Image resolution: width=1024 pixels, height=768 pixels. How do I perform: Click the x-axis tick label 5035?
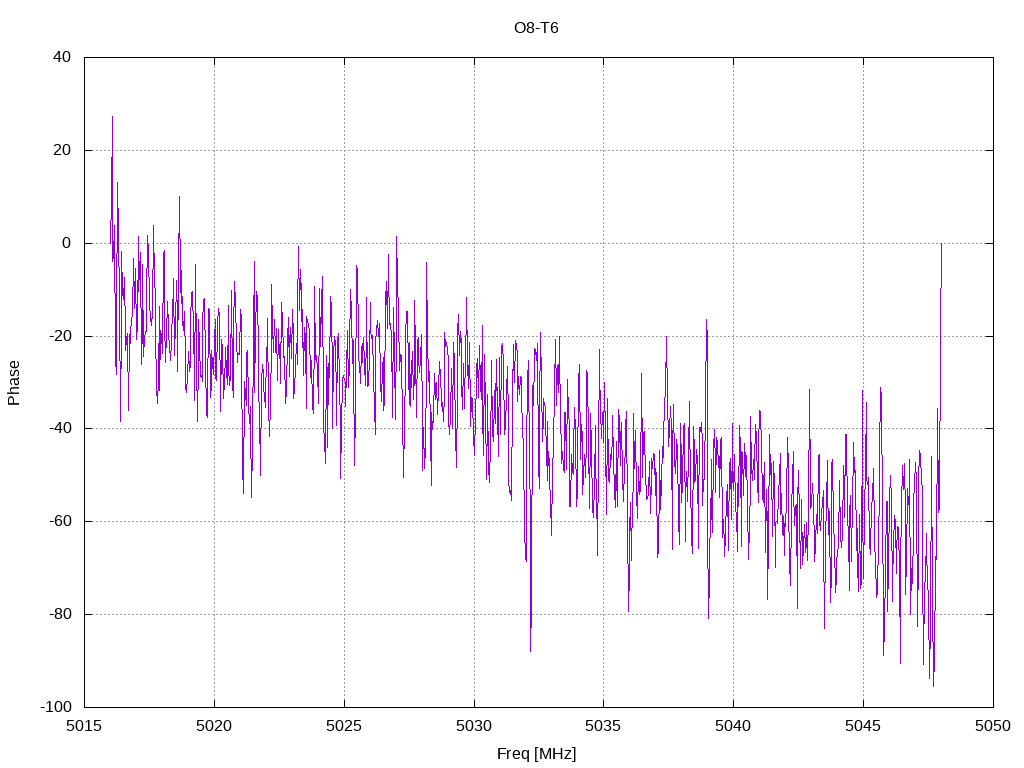click(603, 726)
